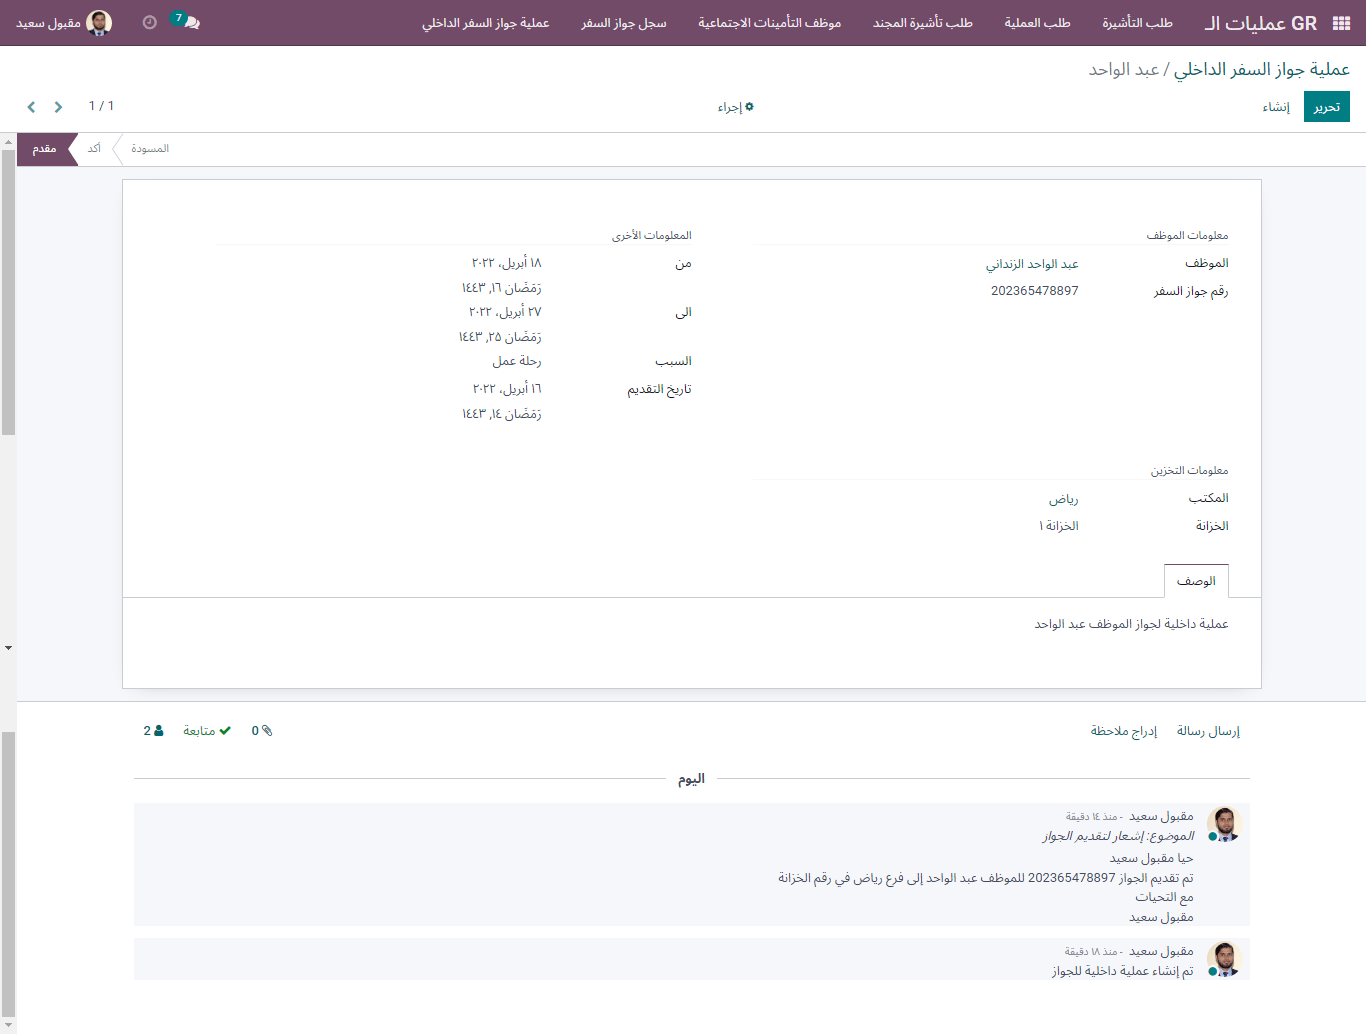Click the ١٦ أبريل، ٢٠٢٢ submission date

(x=507, y=389)
